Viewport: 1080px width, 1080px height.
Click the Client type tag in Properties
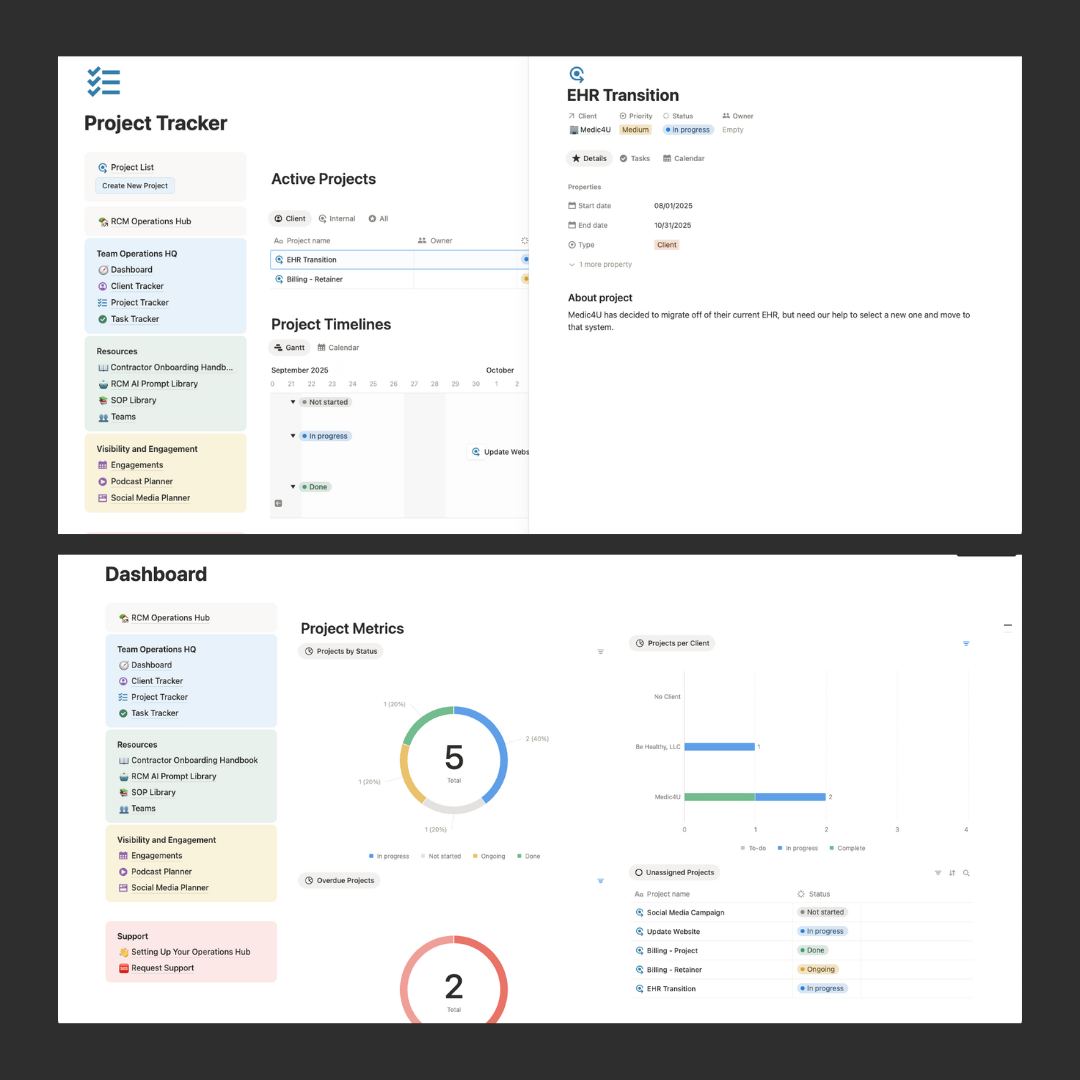tap(666, 245)
